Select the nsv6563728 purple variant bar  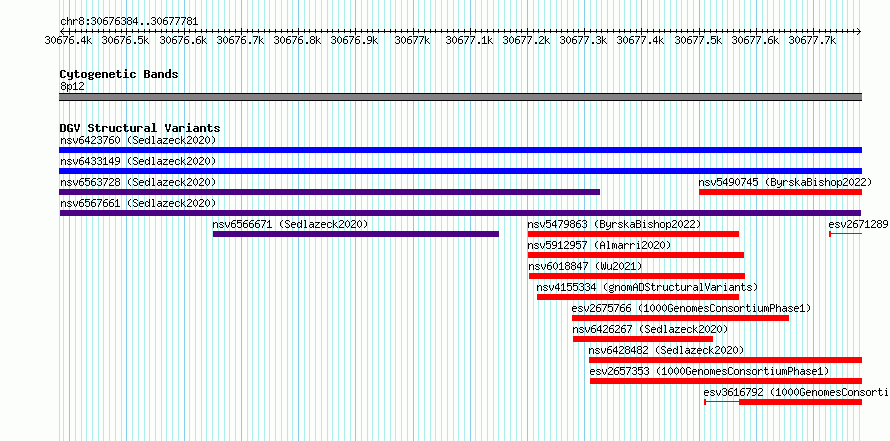pos(329,192)
